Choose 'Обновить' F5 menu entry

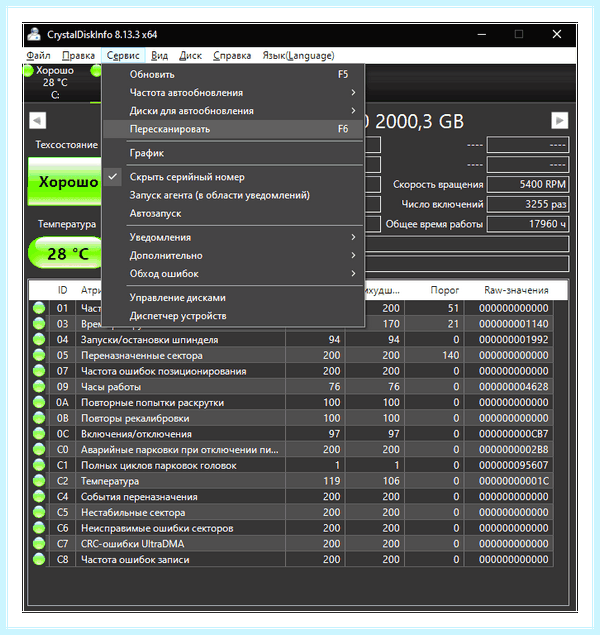click(x=233, y=75)
